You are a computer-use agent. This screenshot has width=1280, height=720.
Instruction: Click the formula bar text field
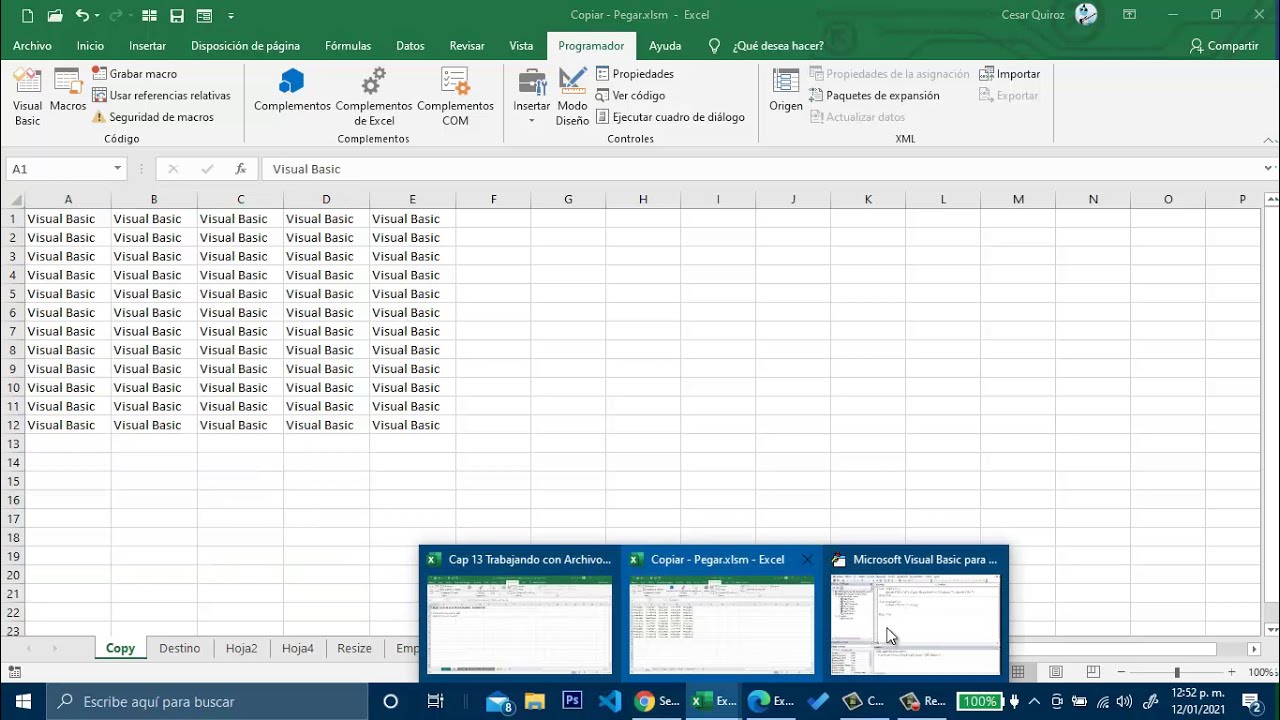point(760,169)
